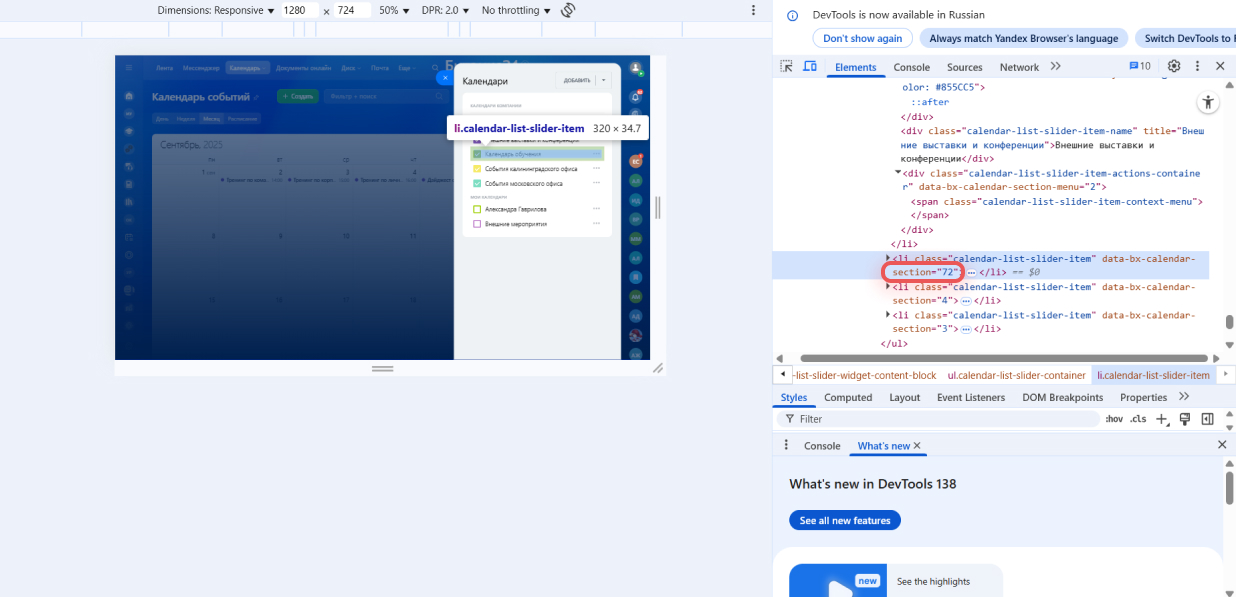Viewport: 1236px width, 597px height.
Task: Expand the li element with section 4
Action: 888,287
